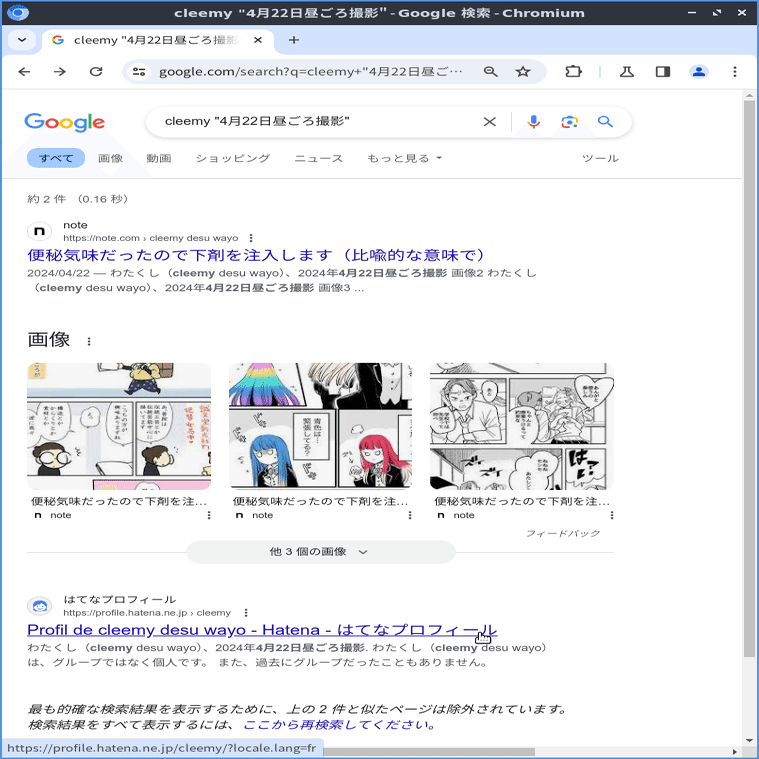759x759 pixels.
Task: Expand 他 3 個の画像 more images
Action: point(320,552)
